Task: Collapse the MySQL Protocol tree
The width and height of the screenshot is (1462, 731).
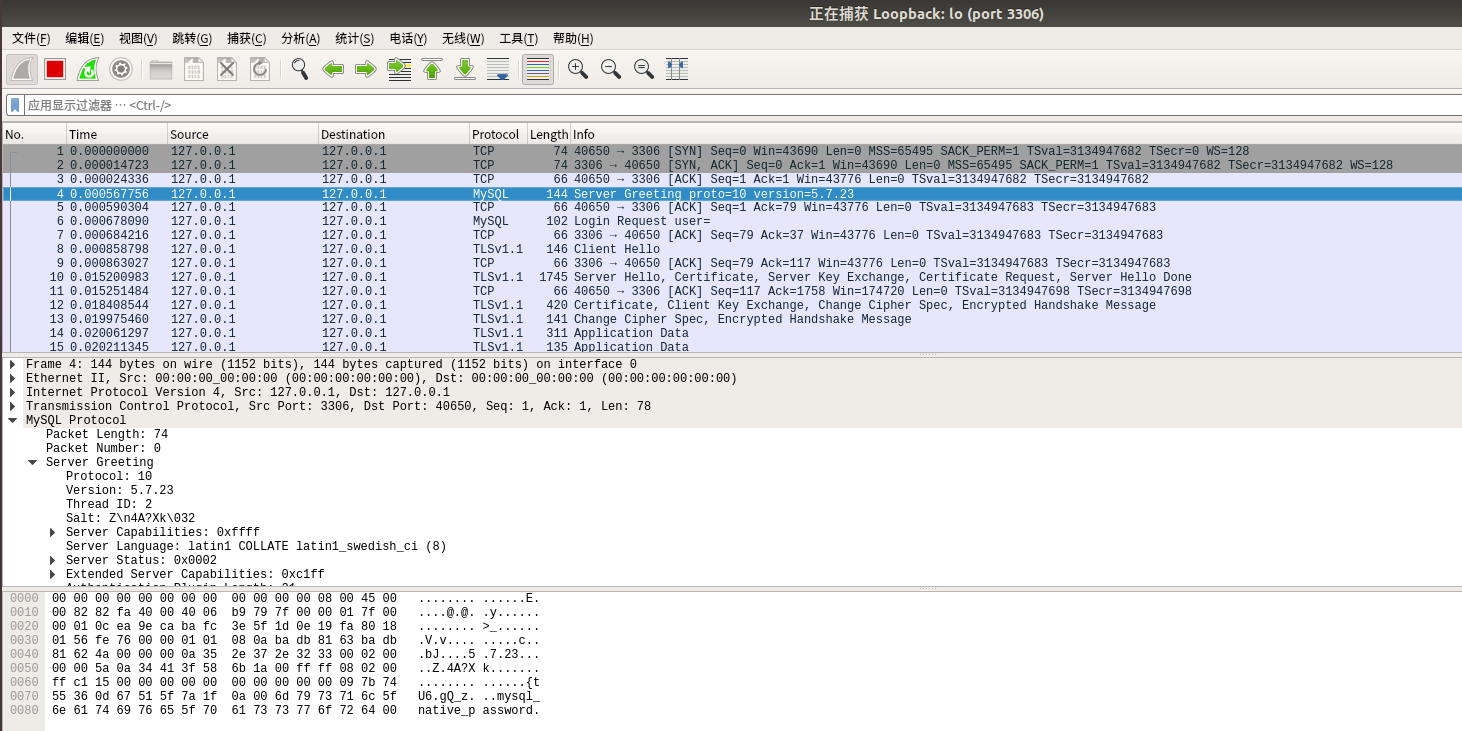Action: (12, 421)
